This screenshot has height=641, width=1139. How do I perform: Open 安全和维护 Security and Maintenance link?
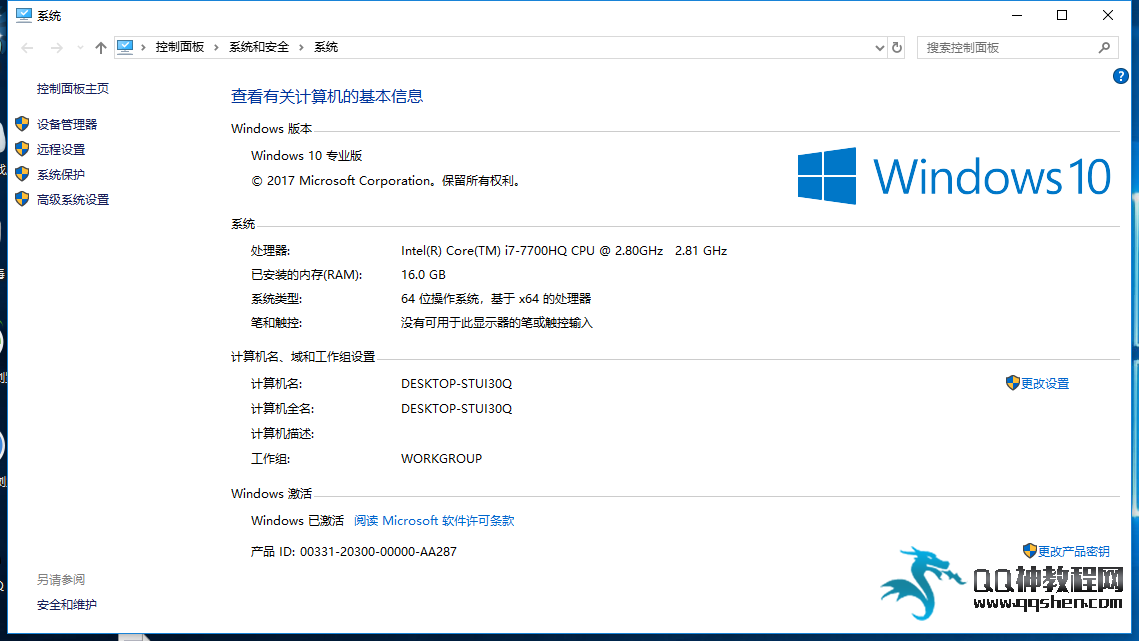67,605
